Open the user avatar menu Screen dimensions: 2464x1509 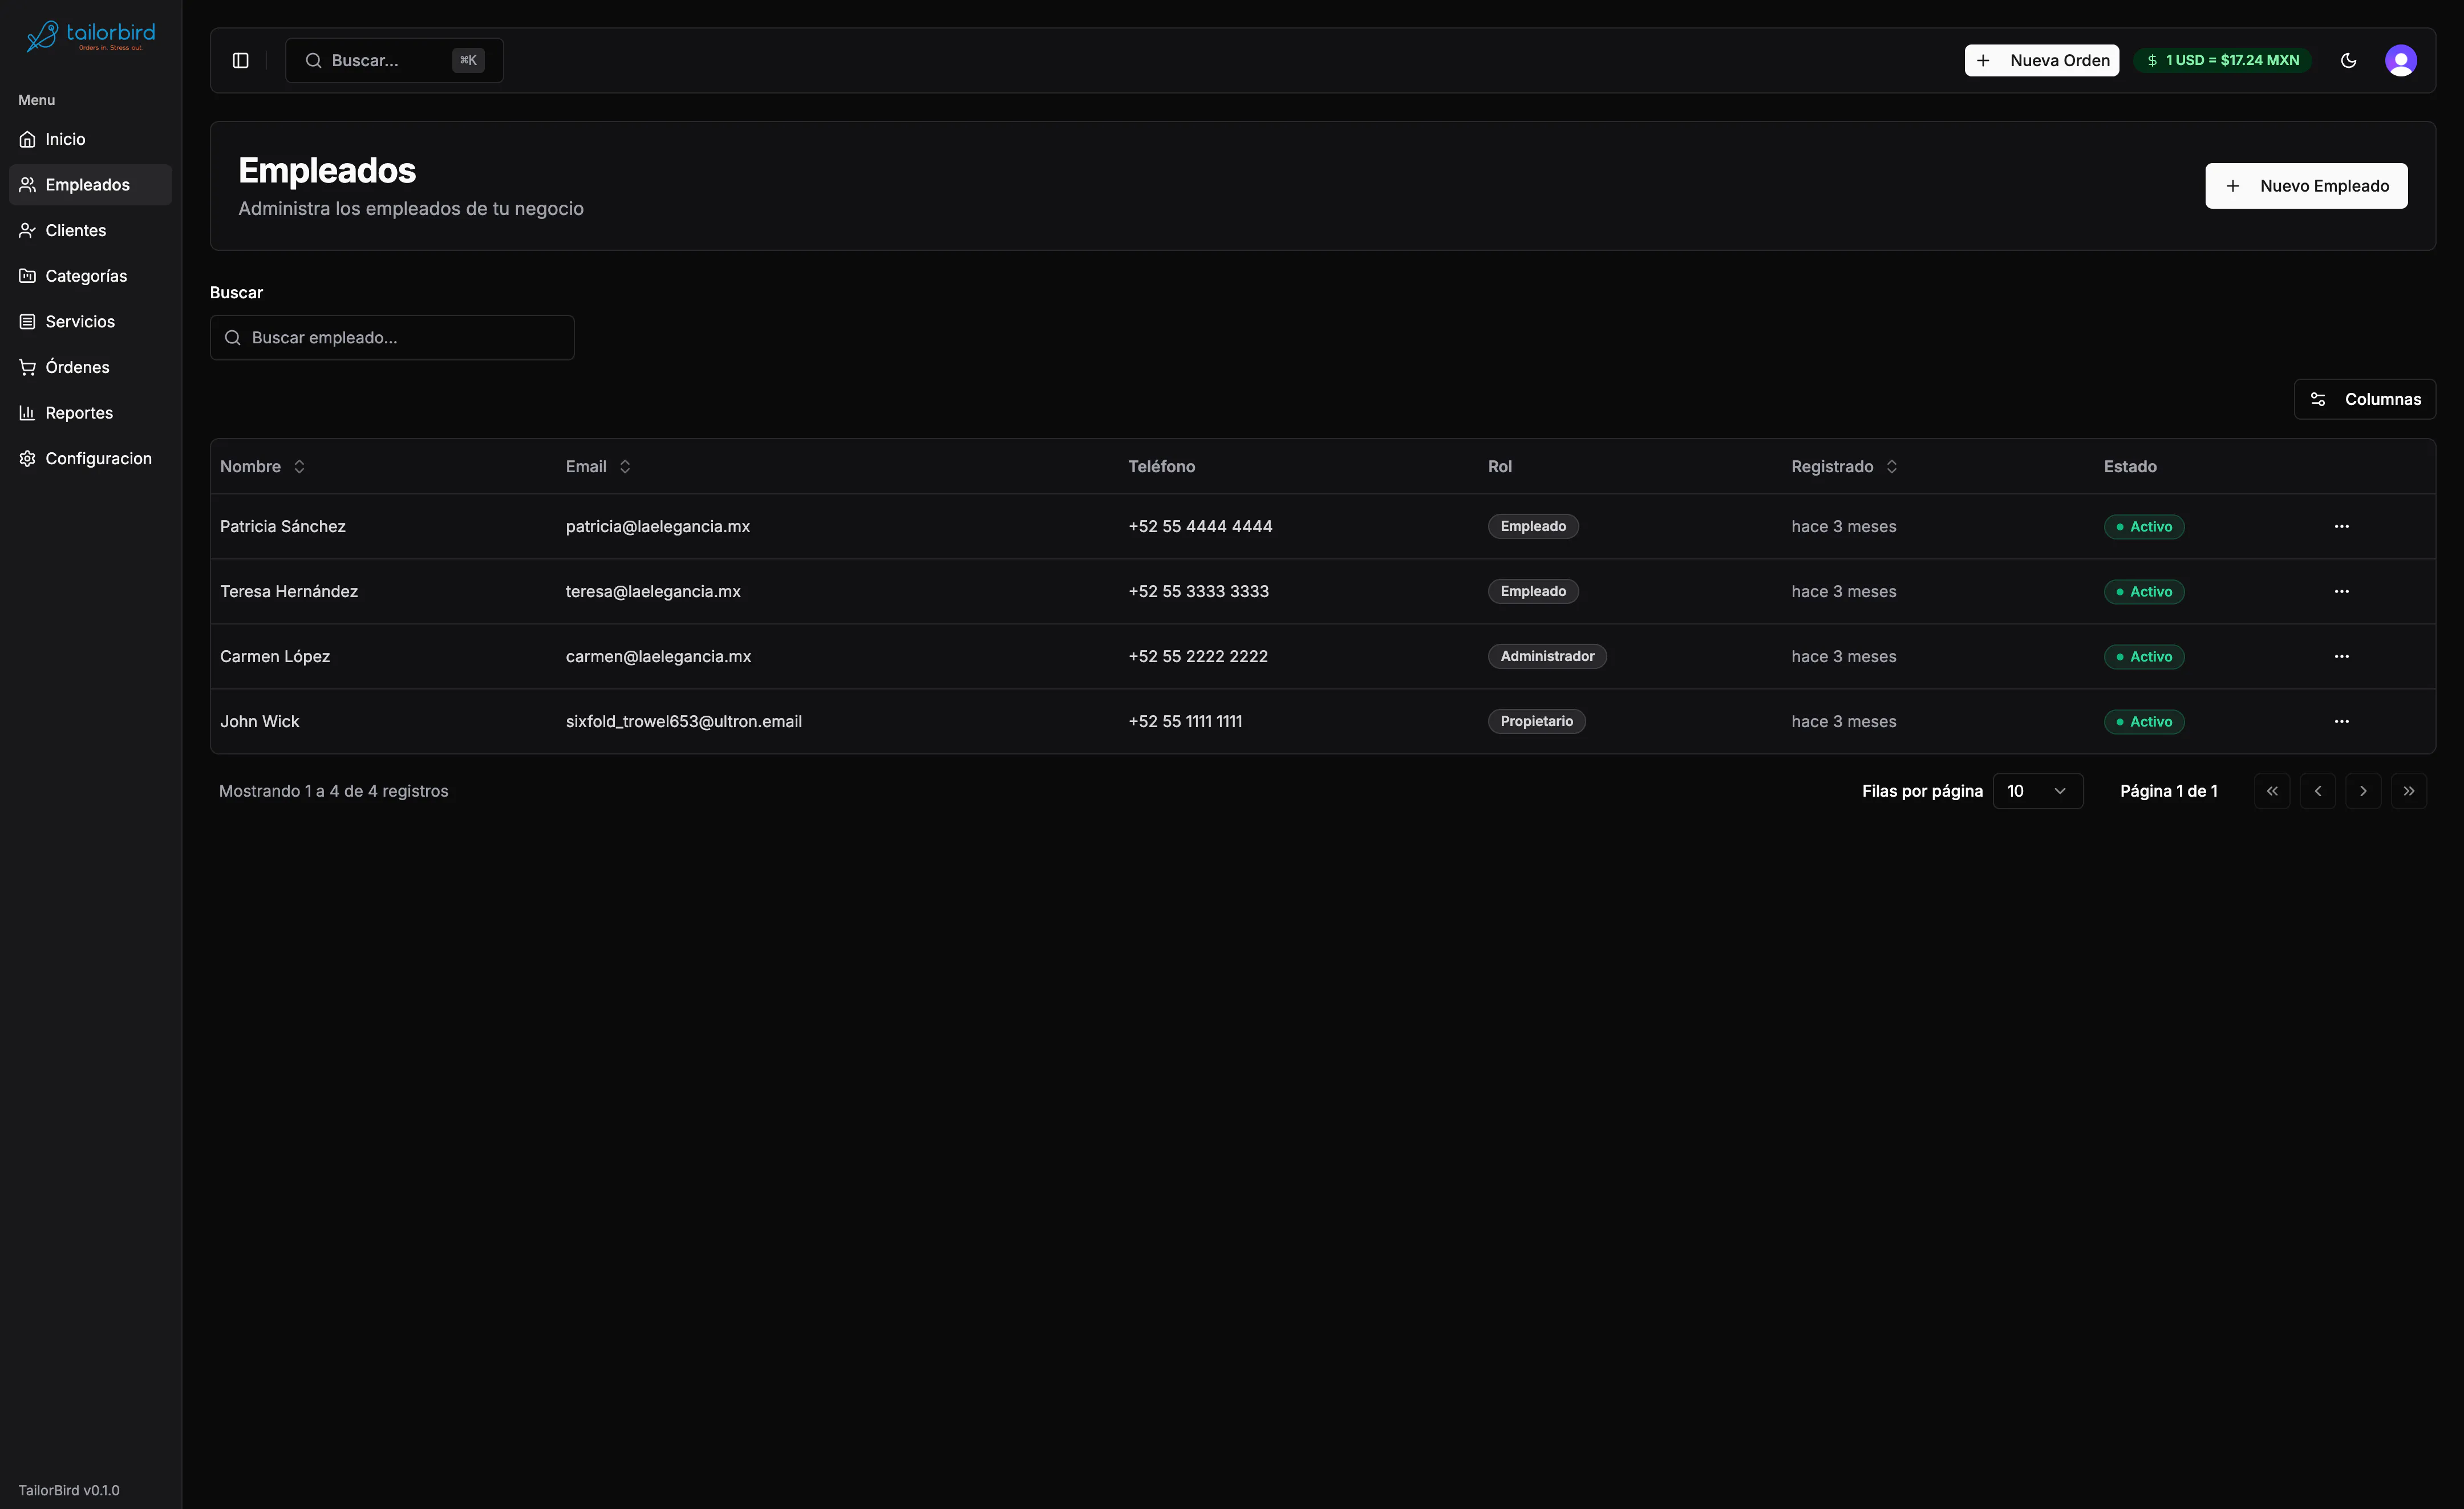(2400, 60)
